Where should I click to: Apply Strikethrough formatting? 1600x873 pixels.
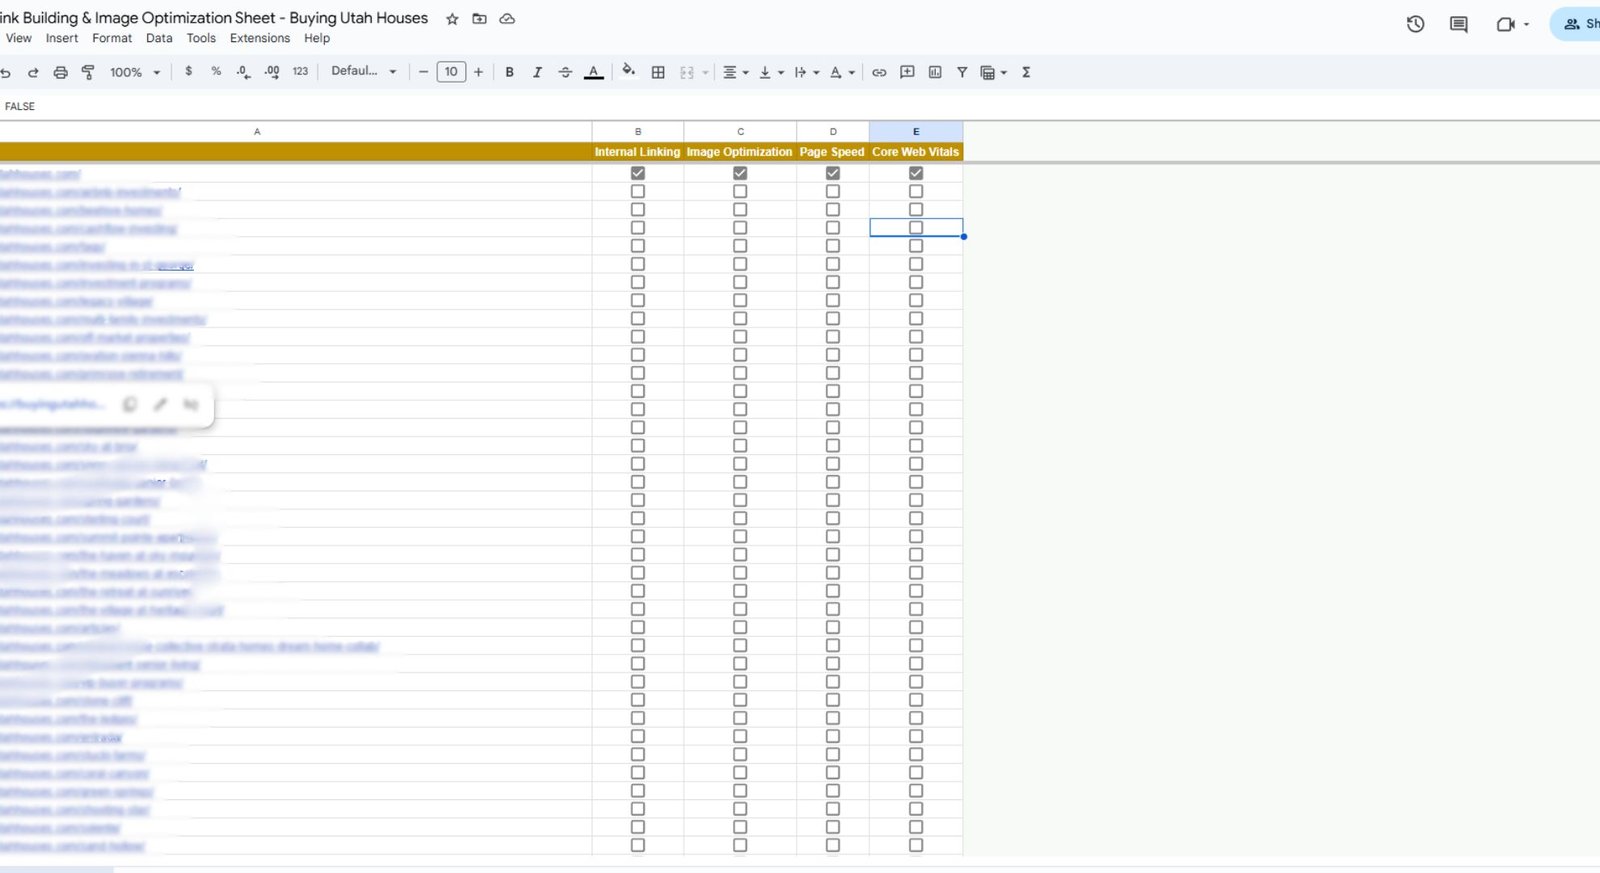point(565,72)
